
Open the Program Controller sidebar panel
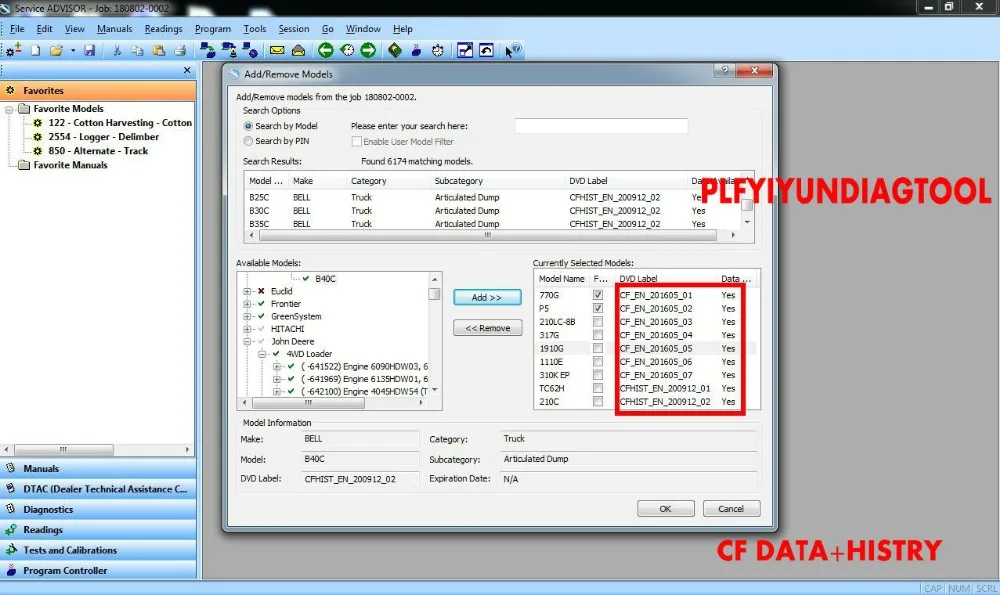pos(98,571)
